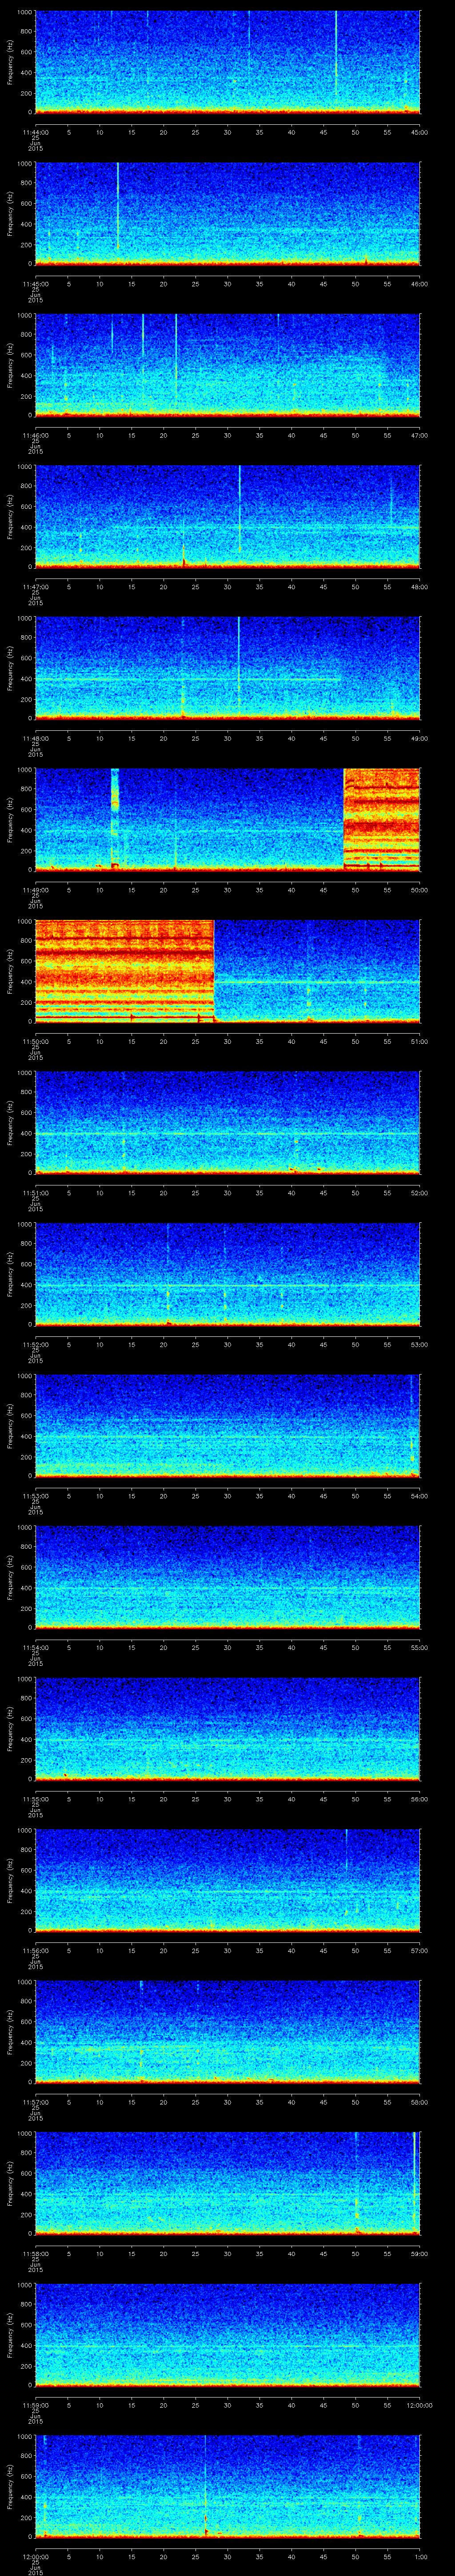Click the bright vertical line in the 11:45:00 panel
The image size is (455, 2576).
coord(118,205)
